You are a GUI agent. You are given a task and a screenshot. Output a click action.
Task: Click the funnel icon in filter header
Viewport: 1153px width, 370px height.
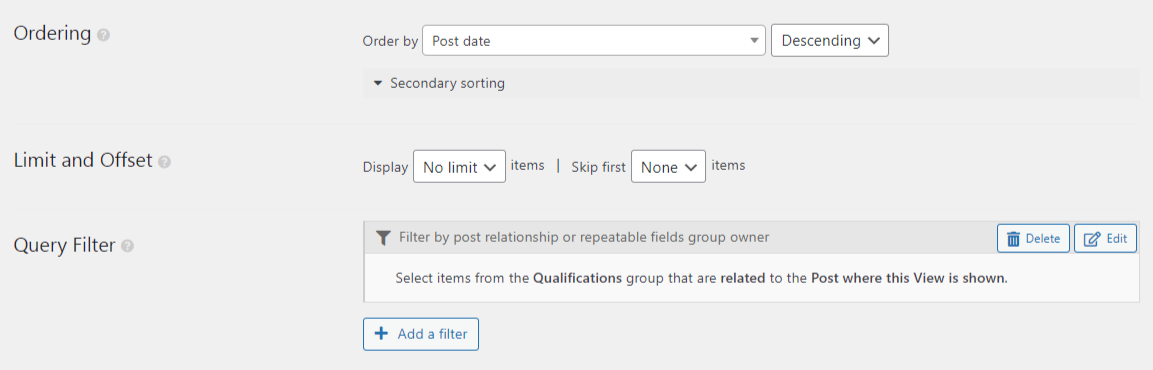tap(383, 238)
